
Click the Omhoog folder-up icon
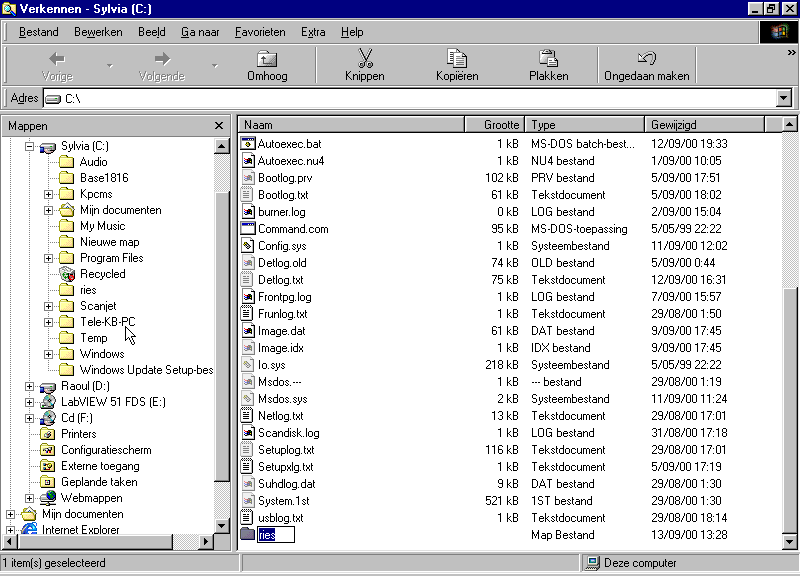267,58
